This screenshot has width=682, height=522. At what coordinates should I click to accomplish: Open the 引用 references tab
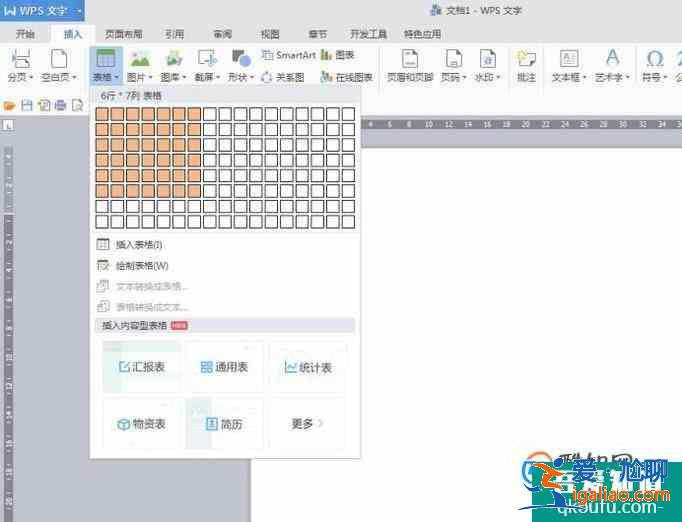tap(174, 34)
